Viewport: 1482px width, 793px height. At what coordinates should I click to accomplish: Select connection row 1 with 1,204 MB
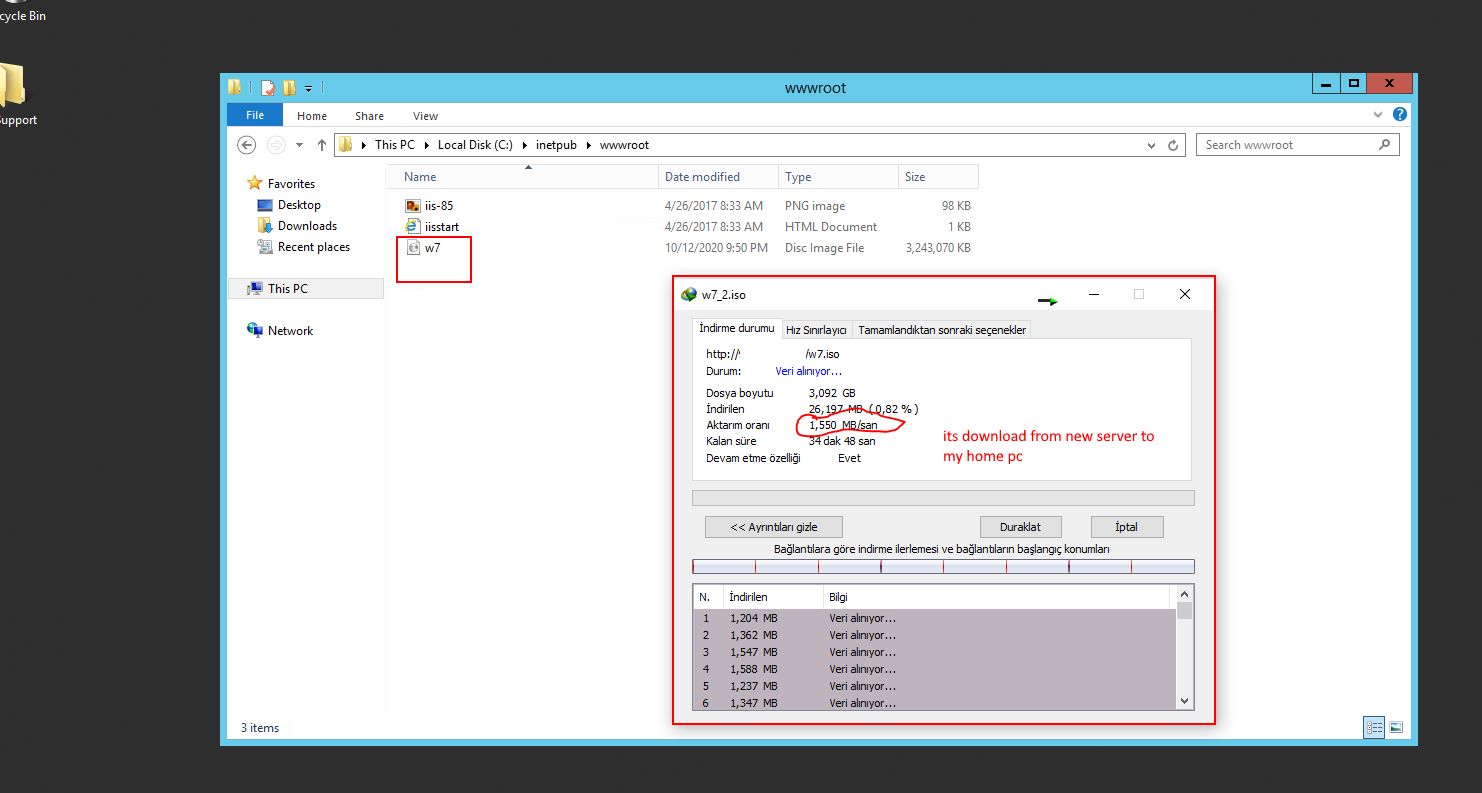coord(935,618)
